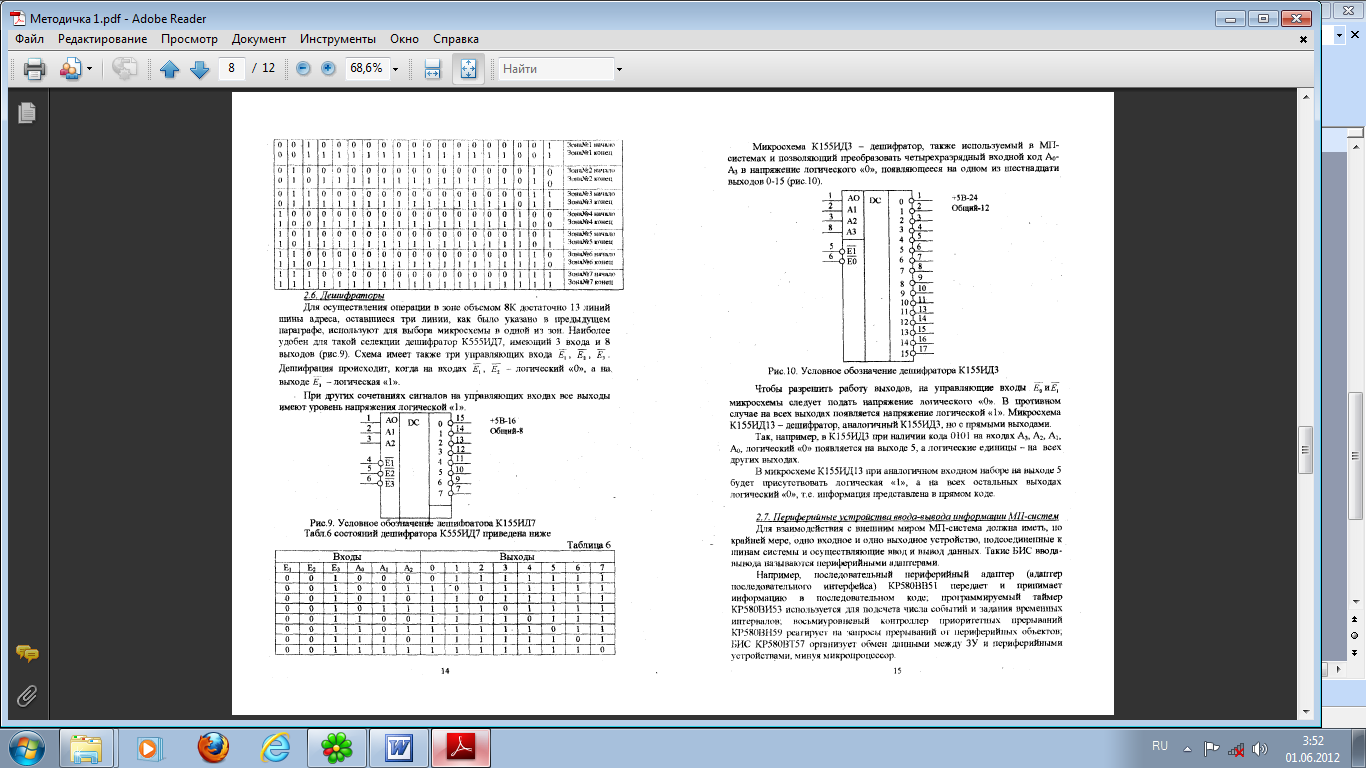Click the Найти search field
Image resolution: width=1366 pixels, height=768 pixels.
coord(556,69)
